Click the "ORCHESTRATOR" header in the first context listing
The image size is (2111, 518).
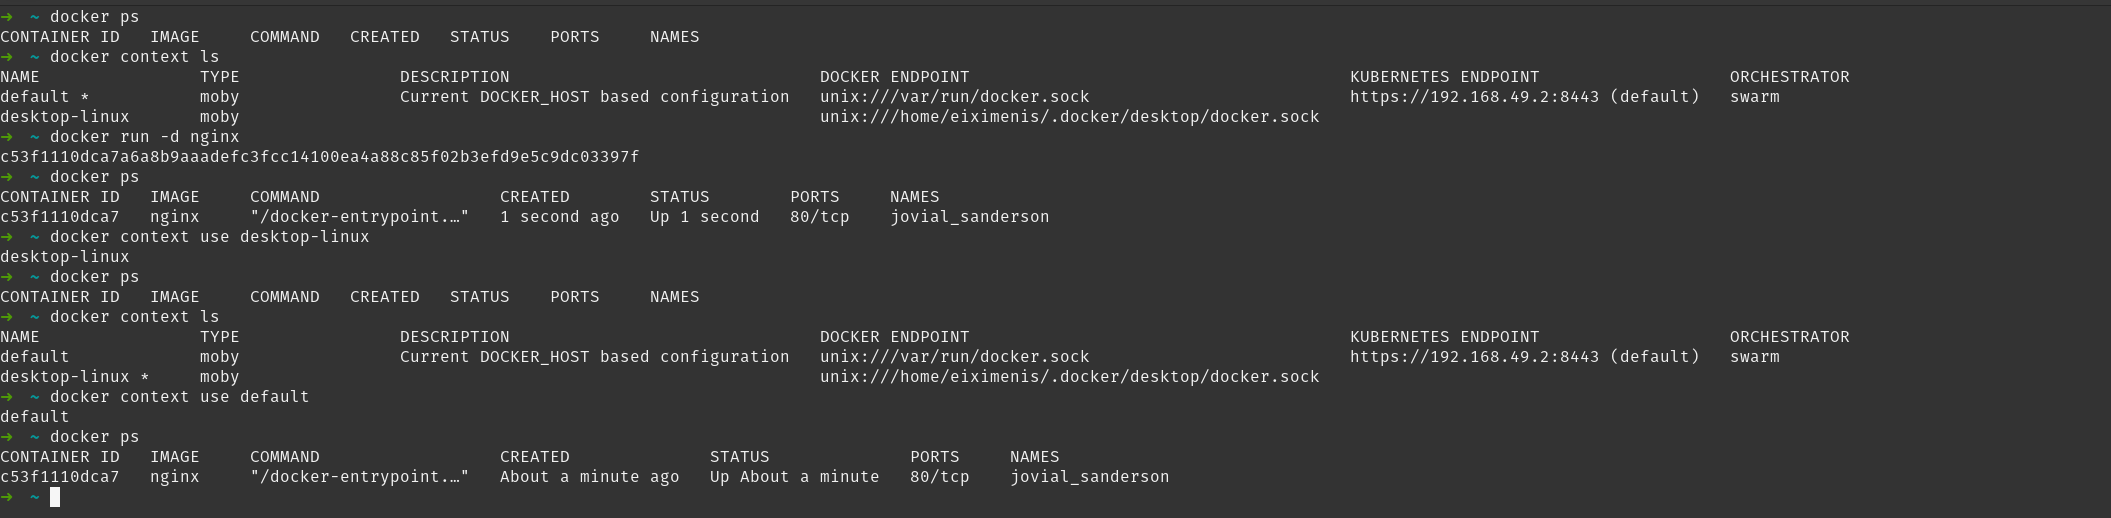click(1789, 77)
